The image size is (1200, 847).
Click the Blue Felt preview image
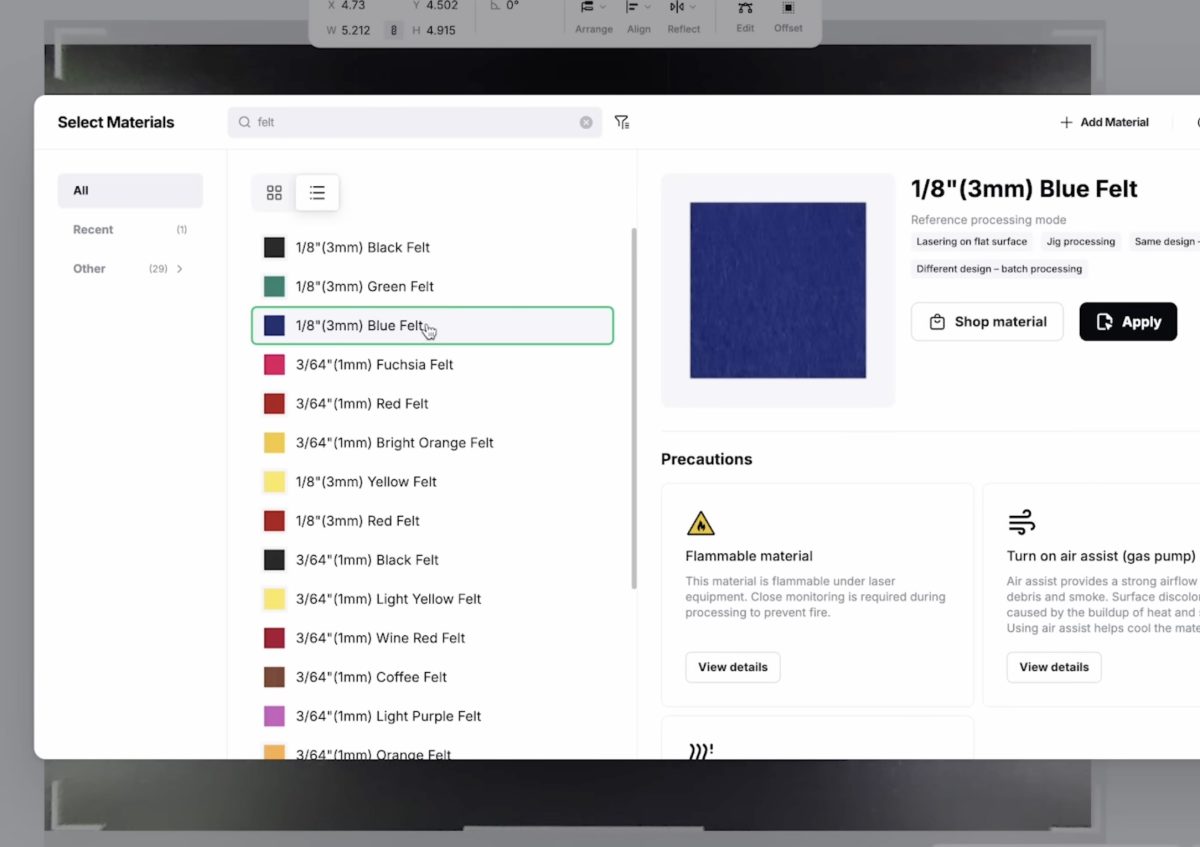[778, 290]
